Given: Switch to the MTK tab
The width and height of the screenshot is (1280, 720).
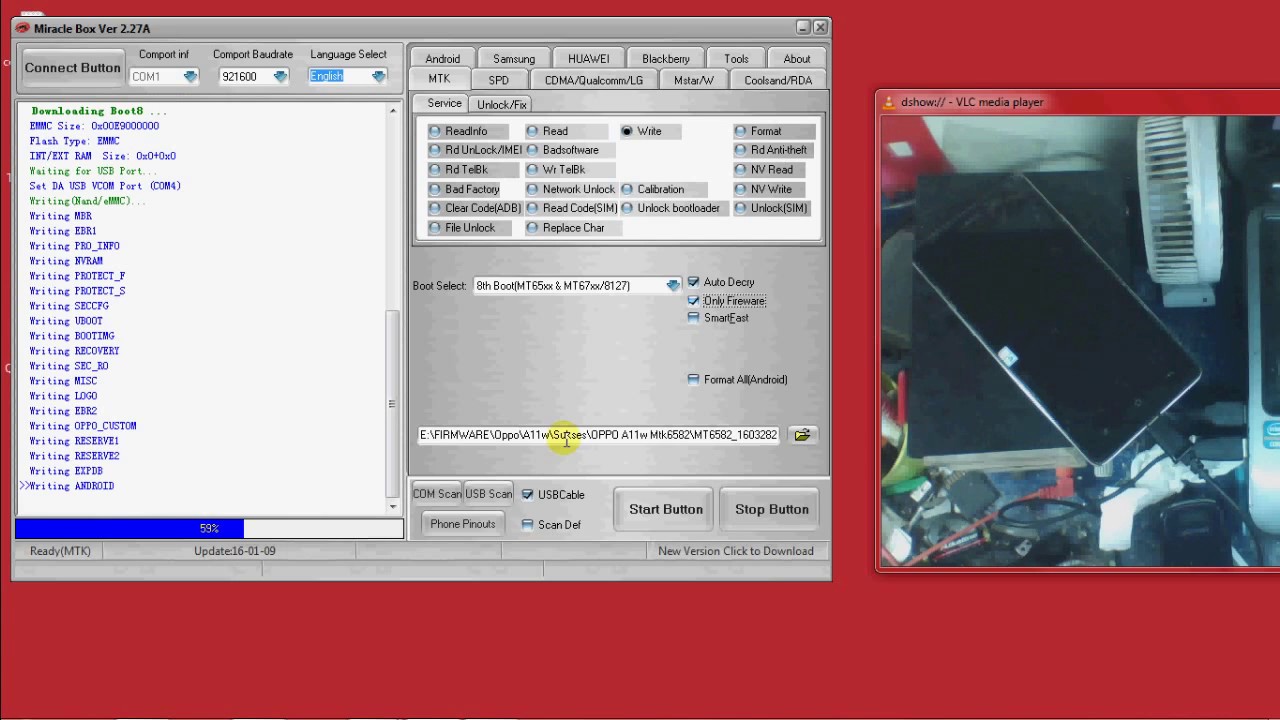Looking at the screenshot, I should [439, 79].
